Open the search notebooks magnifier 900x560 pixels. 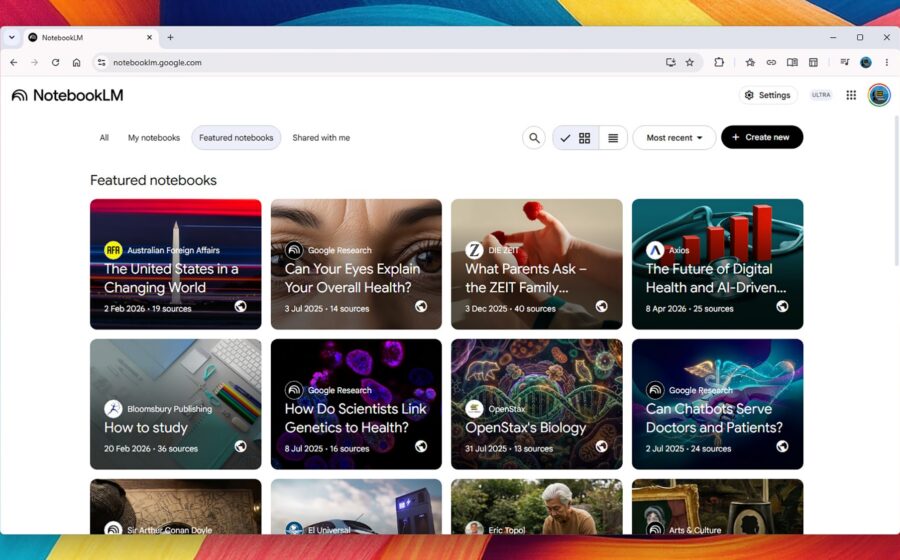point(534,138)
